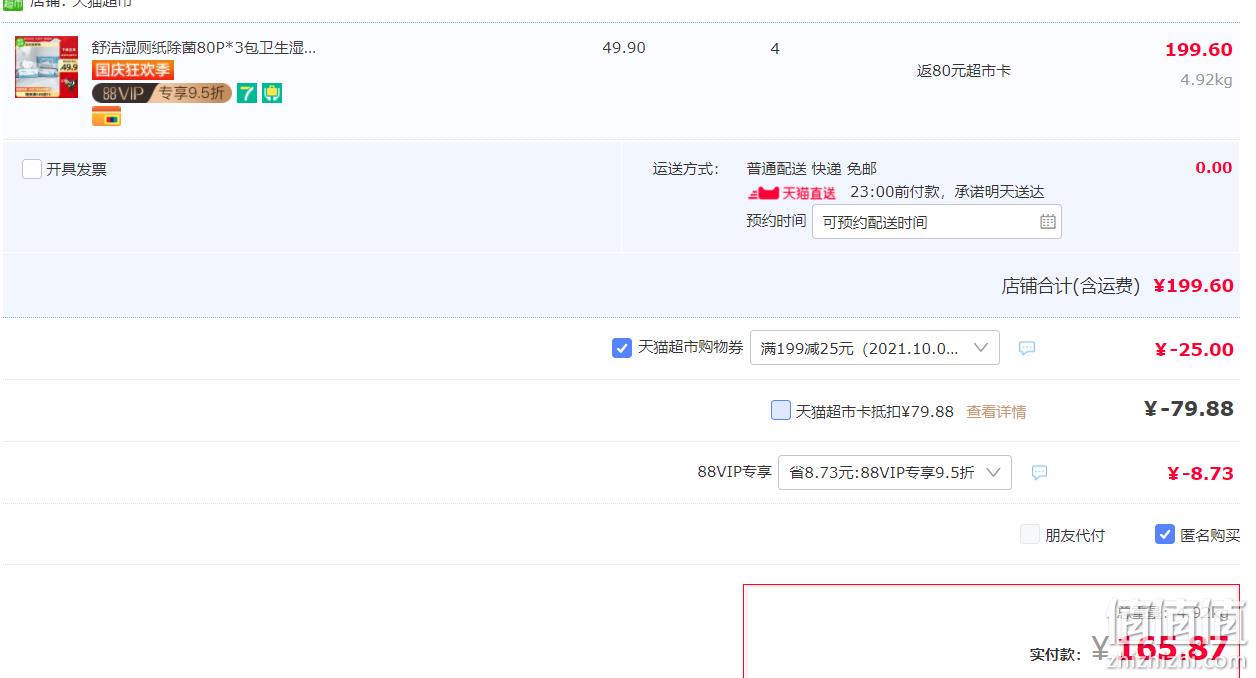Click the coupon discount ¥-25.00
The height and width of the screenshot is (678, 1256).
click(x=1194, y=349)
